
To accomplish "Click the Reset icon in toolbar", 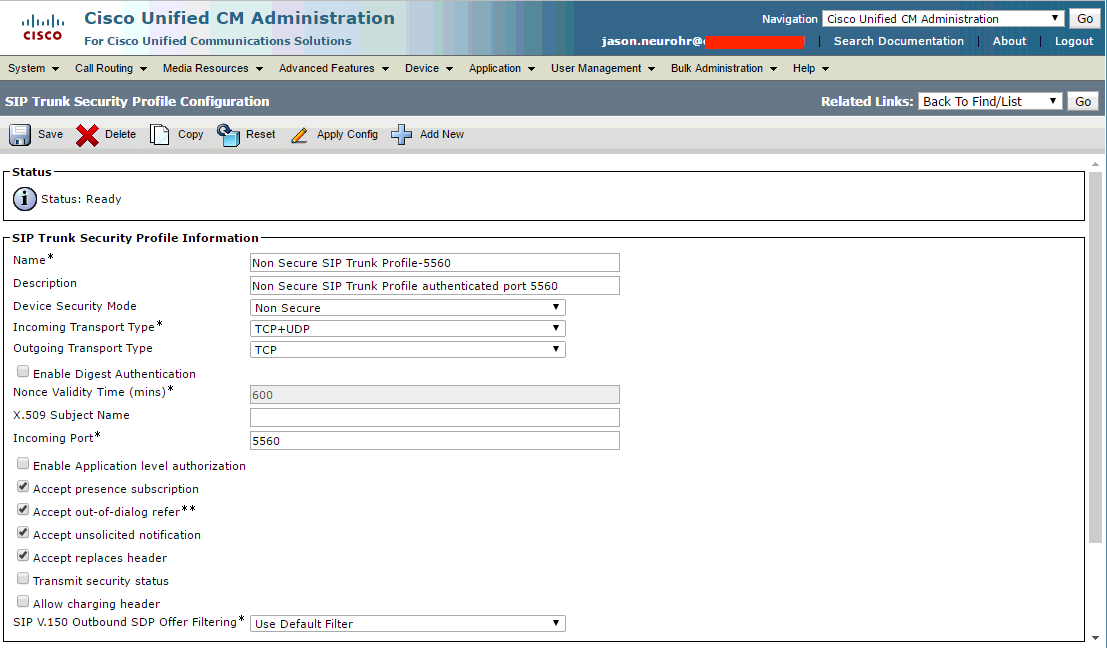I will [228, 134].
